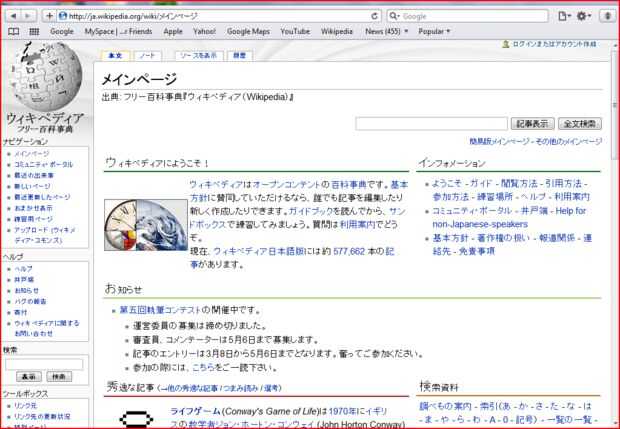This screenshot has width=620, height=429.
Task: Open the 1970年 link
Action: pyautogui.click(x=342, y=411)
